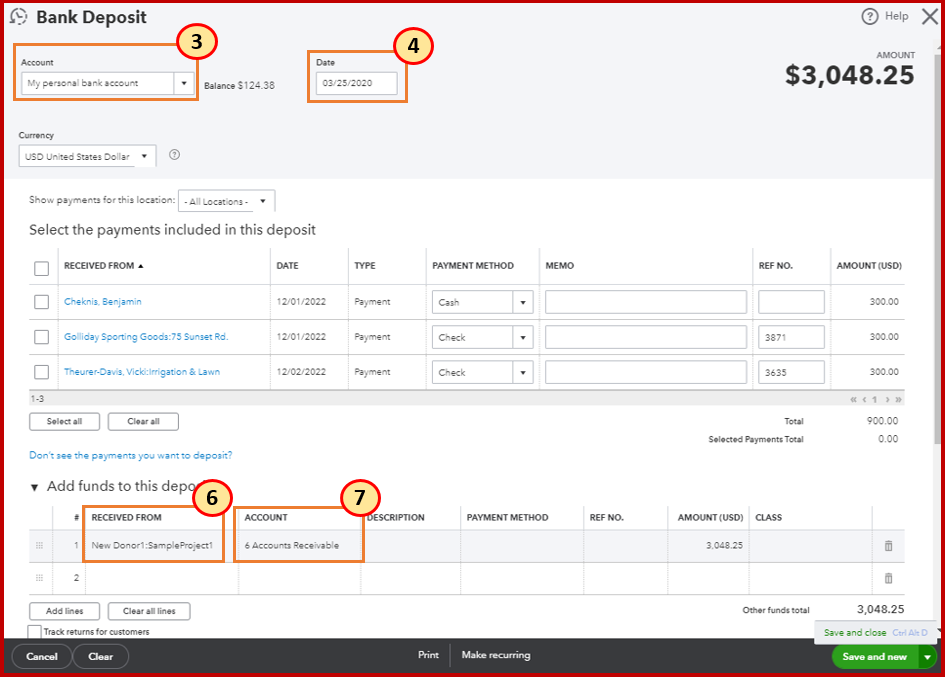Open the Account dropdown for bank account
Image resolution: width=945 pixels, height=677 pixels.
184,84
